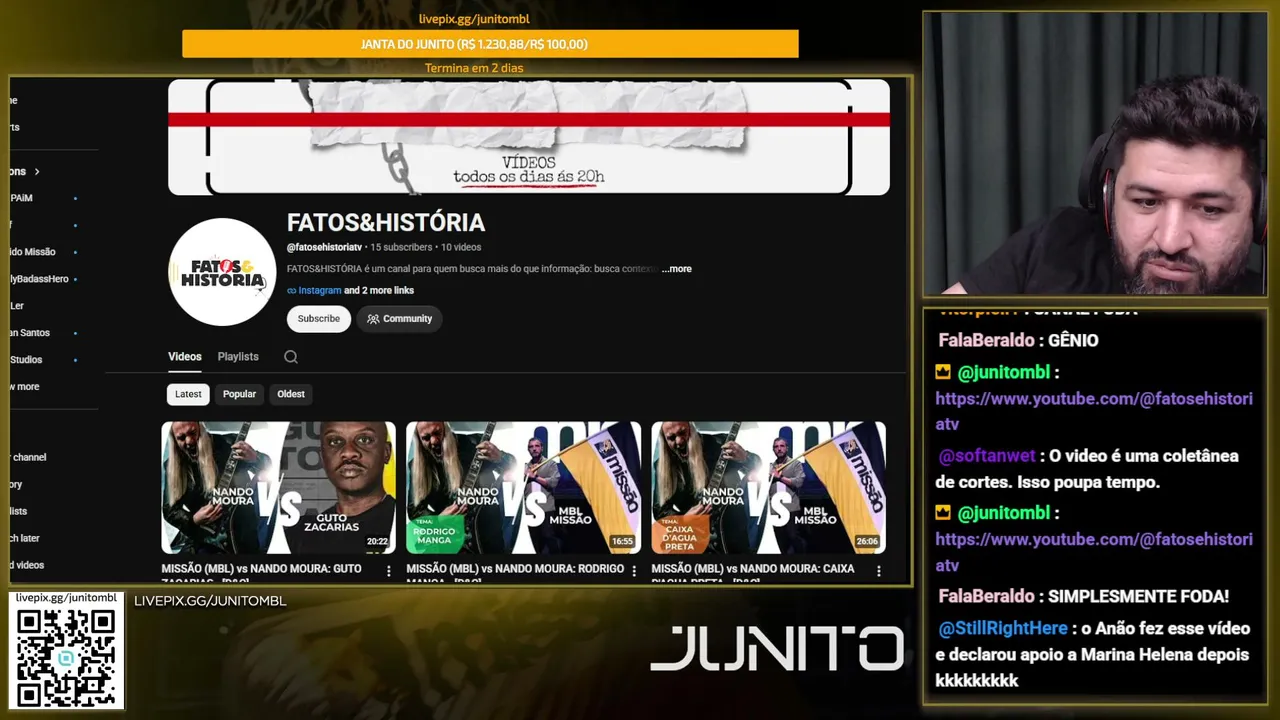Open the YouTube link below the softanwet message
The image size is (1280, 720).
click(x=1094, y=552)
